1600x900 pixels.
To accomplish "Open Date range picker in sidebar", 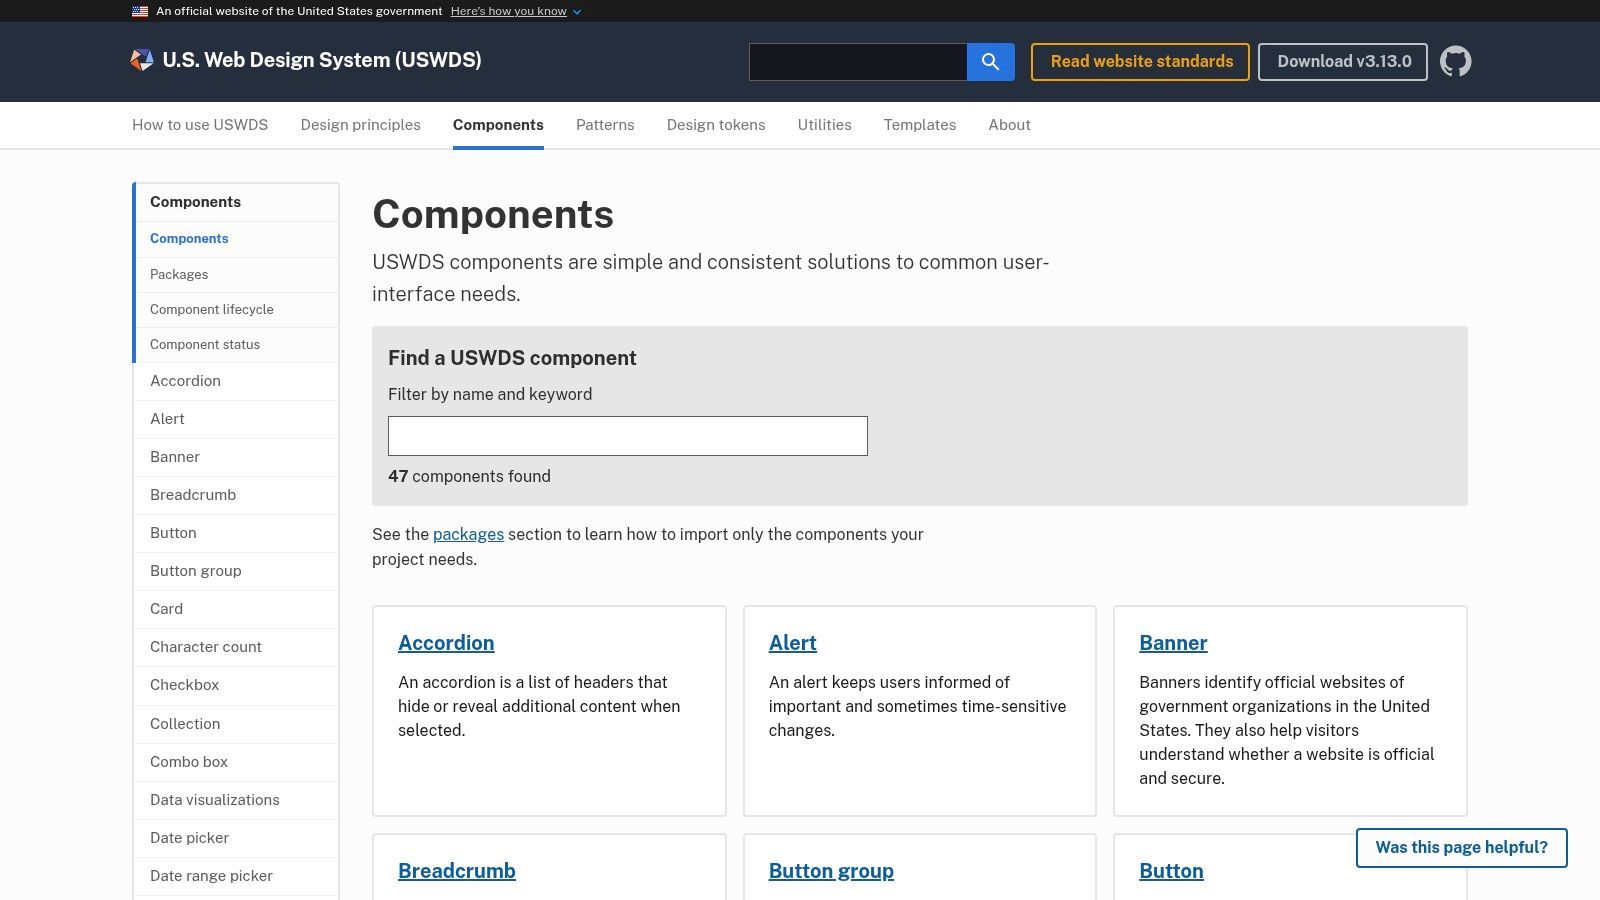I will point(236,876).
